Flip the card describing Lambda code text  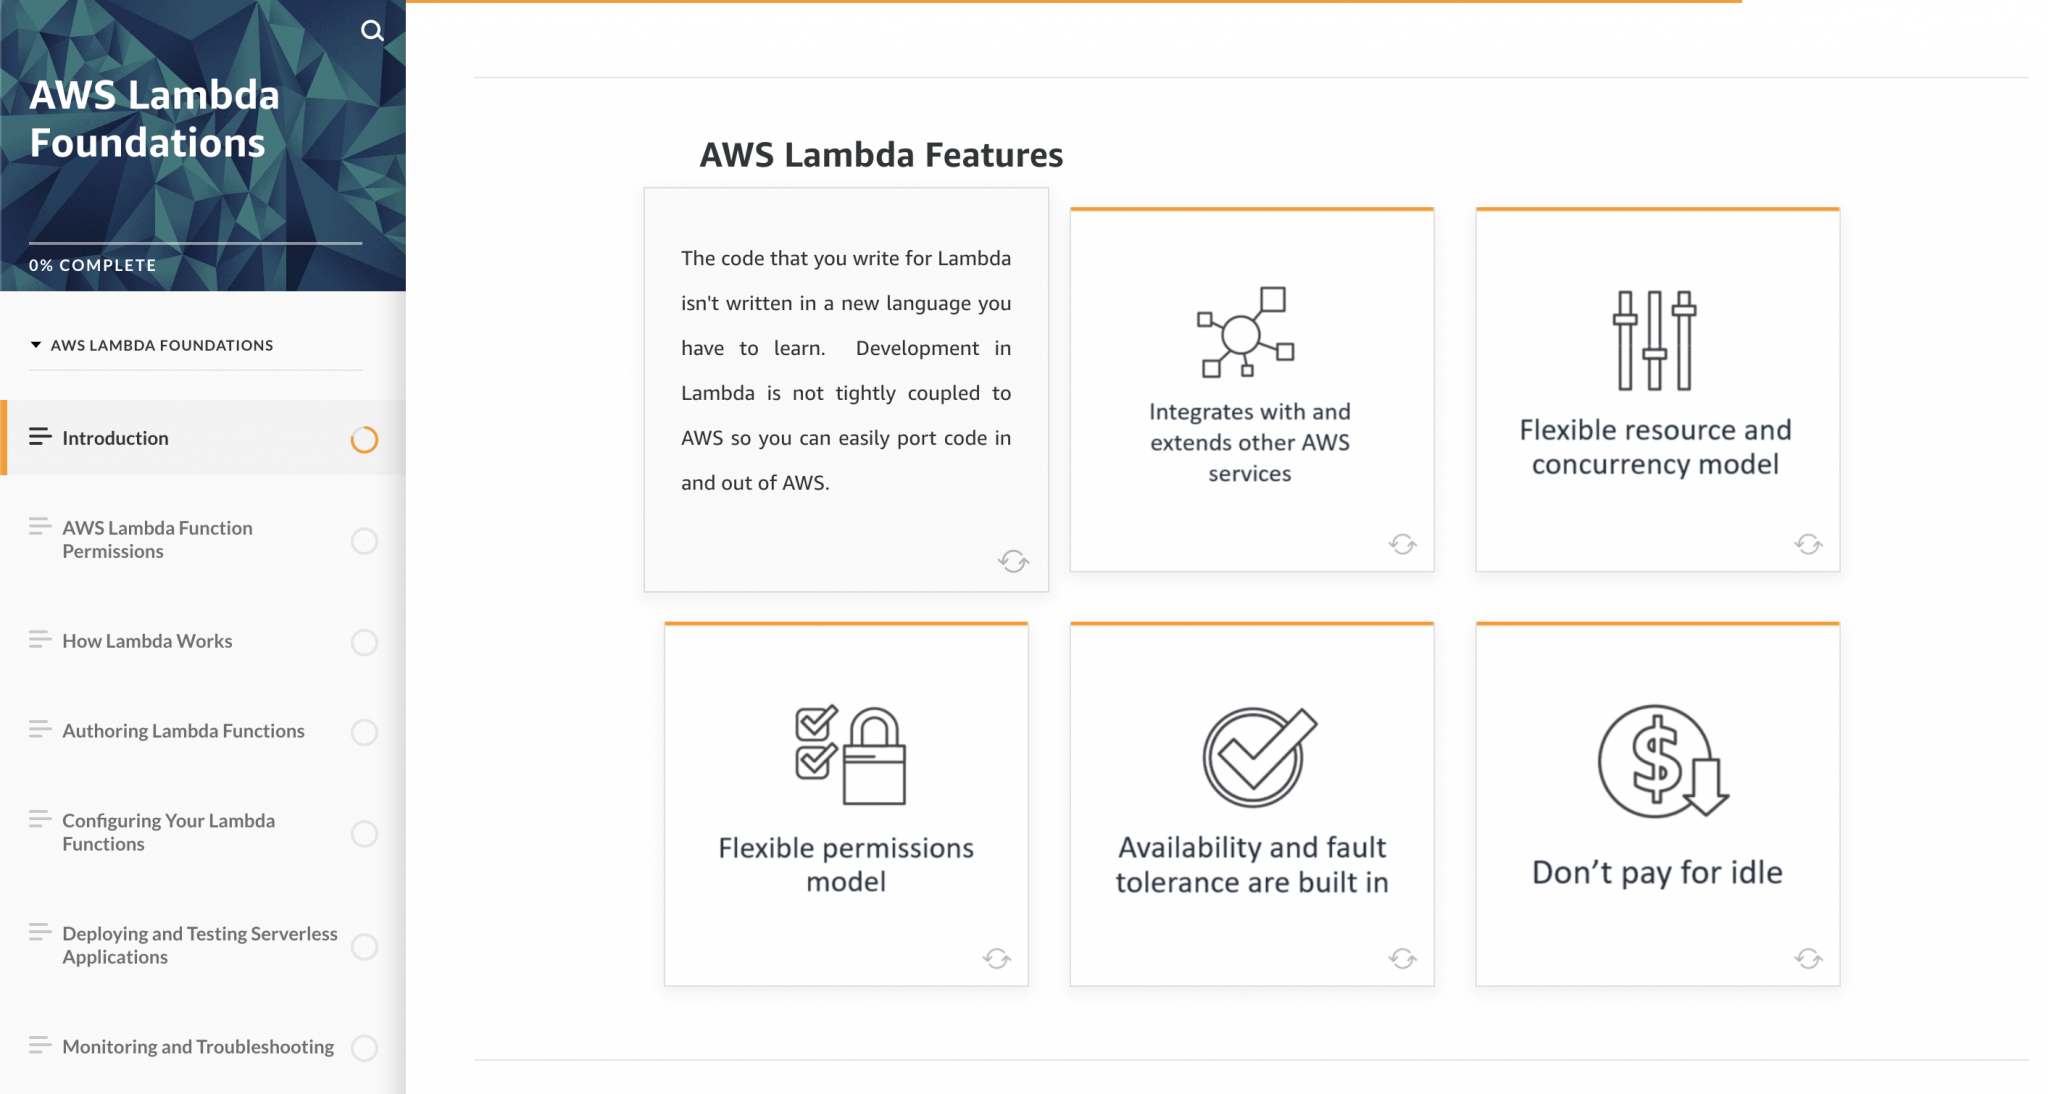tap(1014, 561)
